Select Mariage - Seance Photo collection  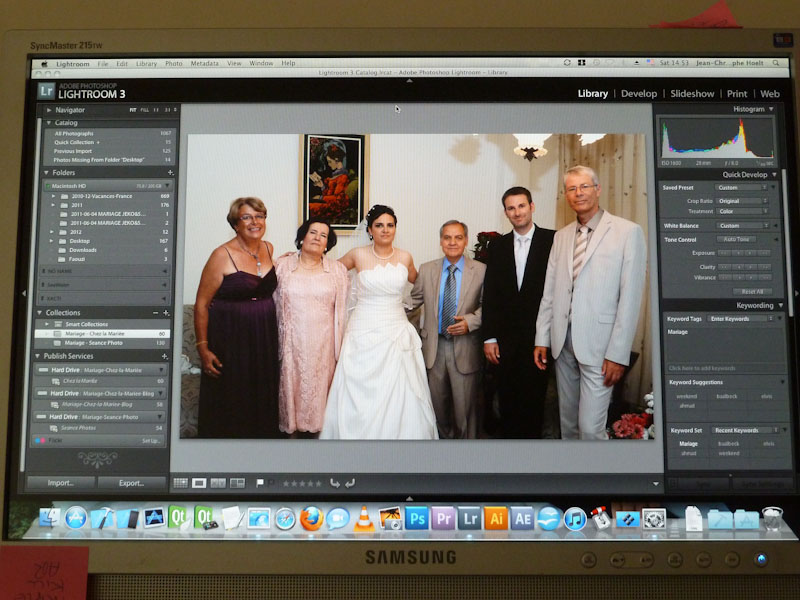[x=102, y=343]
